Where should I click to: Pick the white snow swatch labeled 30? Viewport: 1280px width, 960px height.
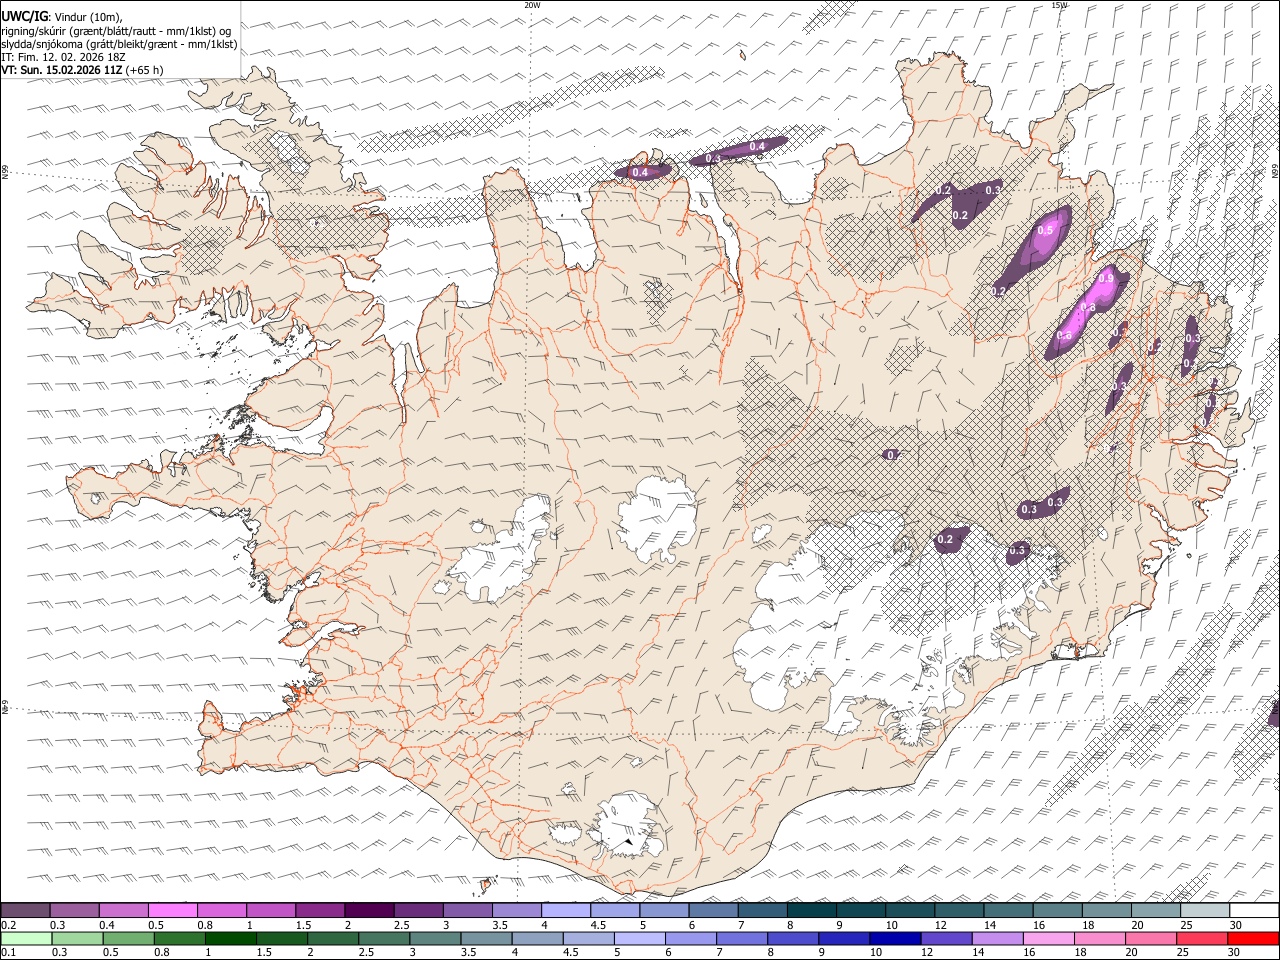(1254, 911)
